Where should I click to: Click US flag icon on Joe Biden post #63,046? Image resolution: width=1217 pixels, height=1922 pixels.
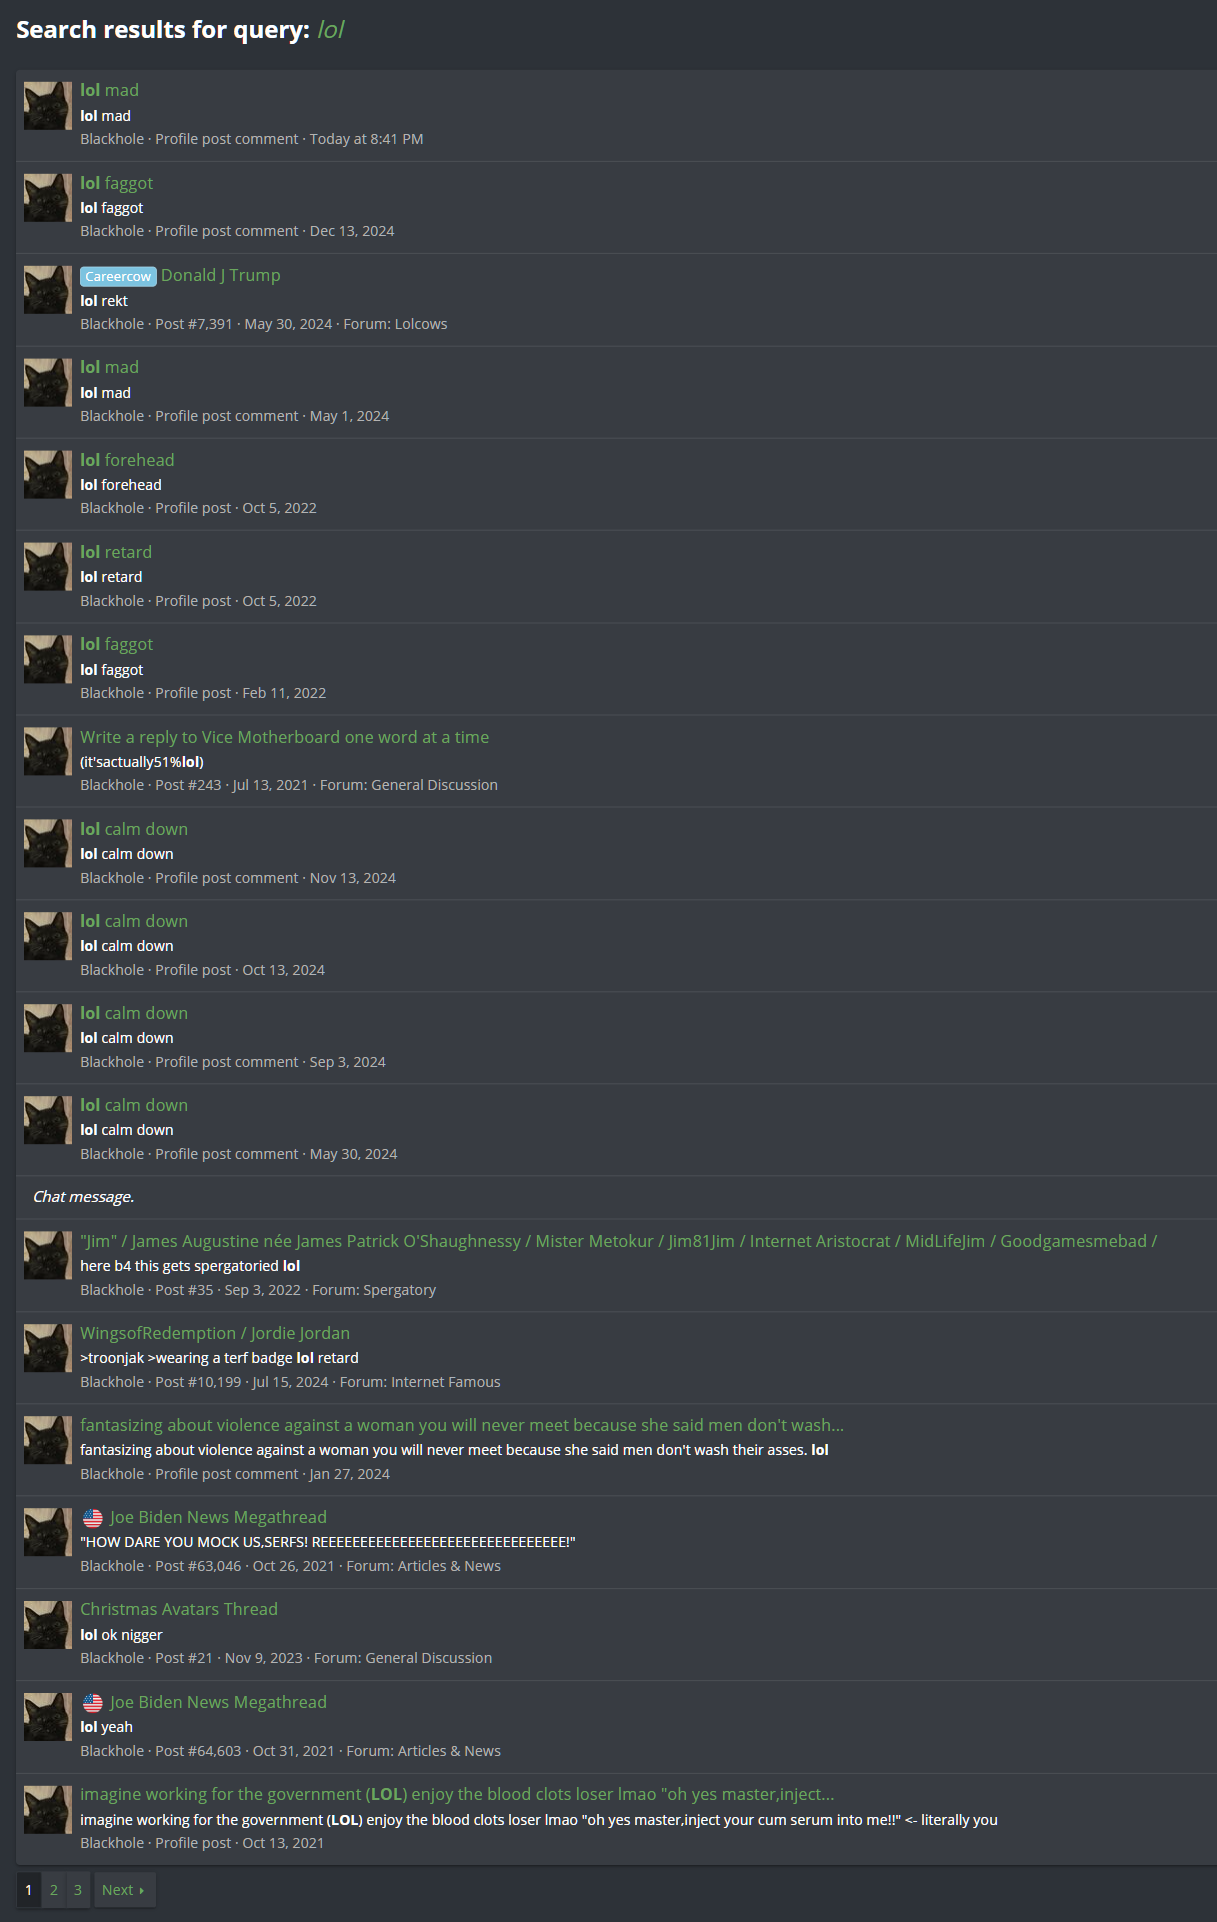click(x=93, y=1518)
